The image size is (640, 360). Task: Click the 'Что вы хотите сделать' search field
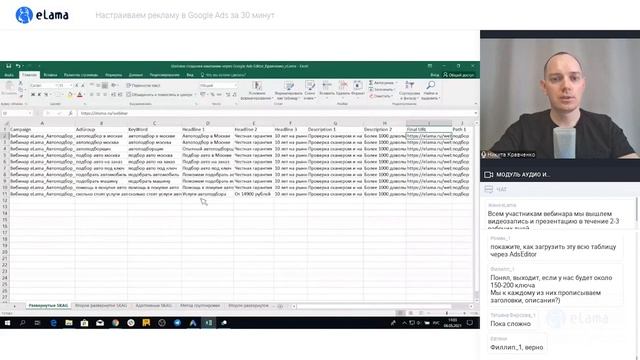click(x=223, y=75)
